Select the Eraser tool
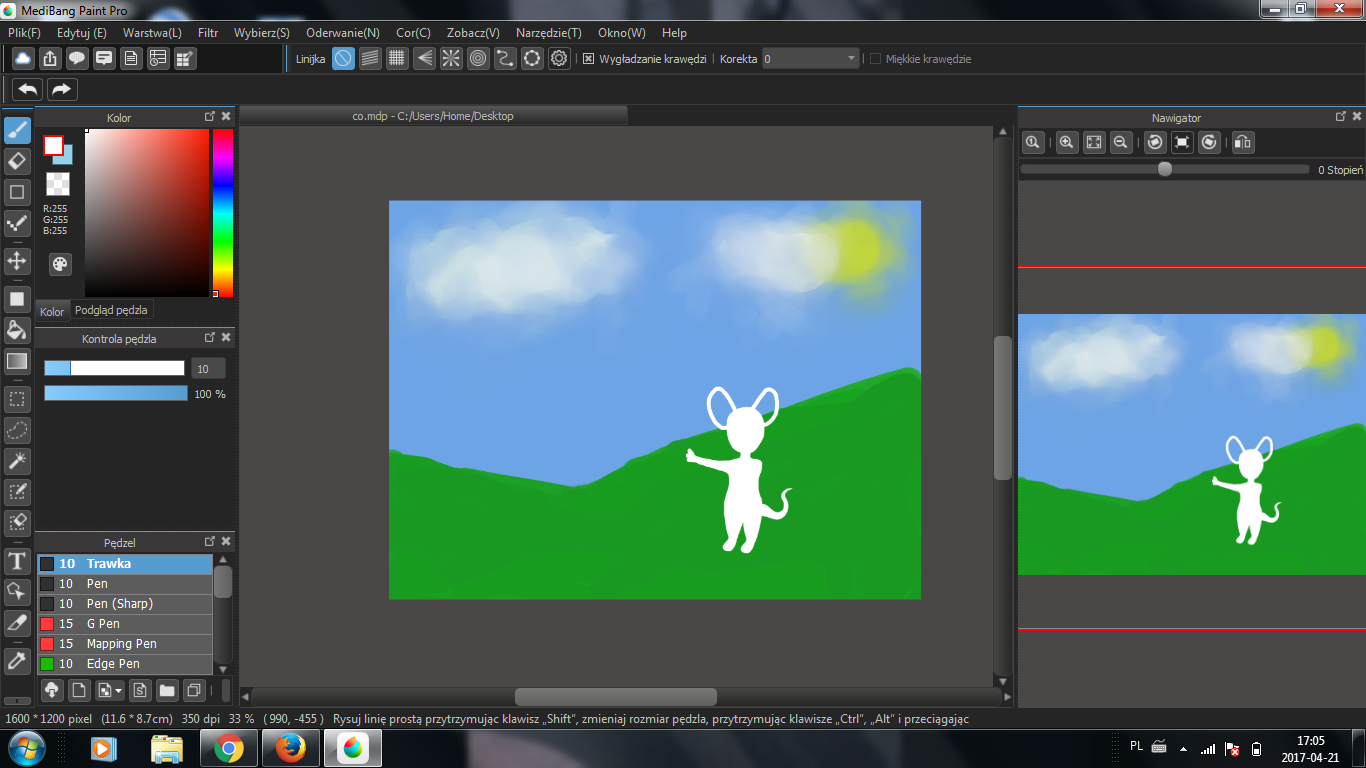The width and height of the screenshot is (1366, 768). [x=17, y=161]
